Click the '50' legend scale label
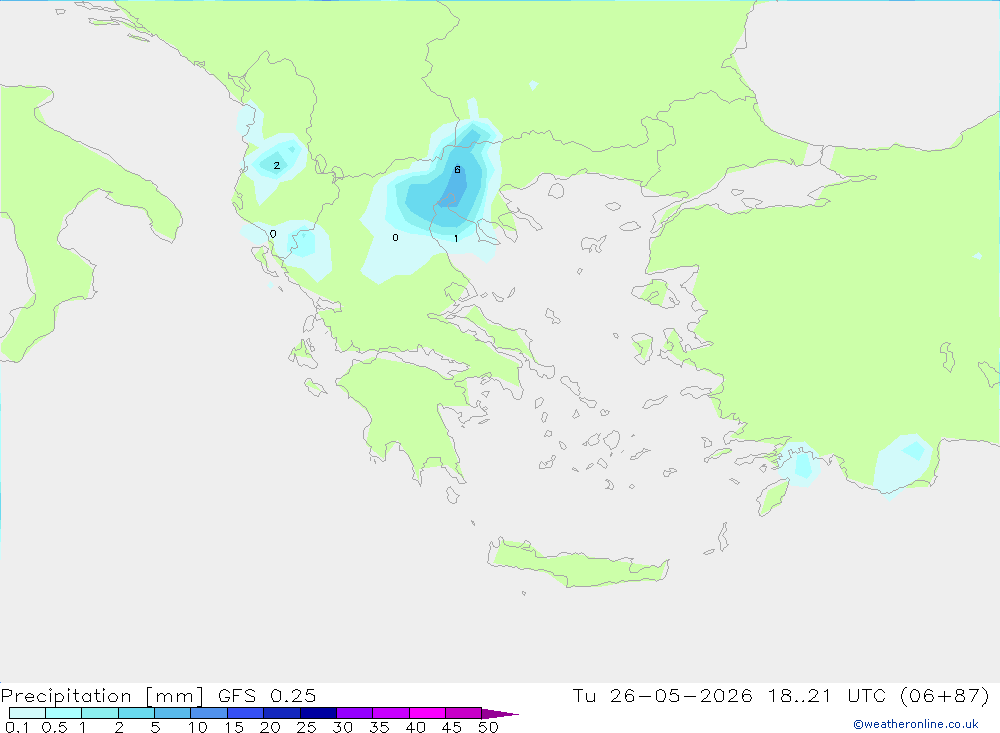Screen dimensions: 1000x733 pyautogui.click(x=489, y=727)
